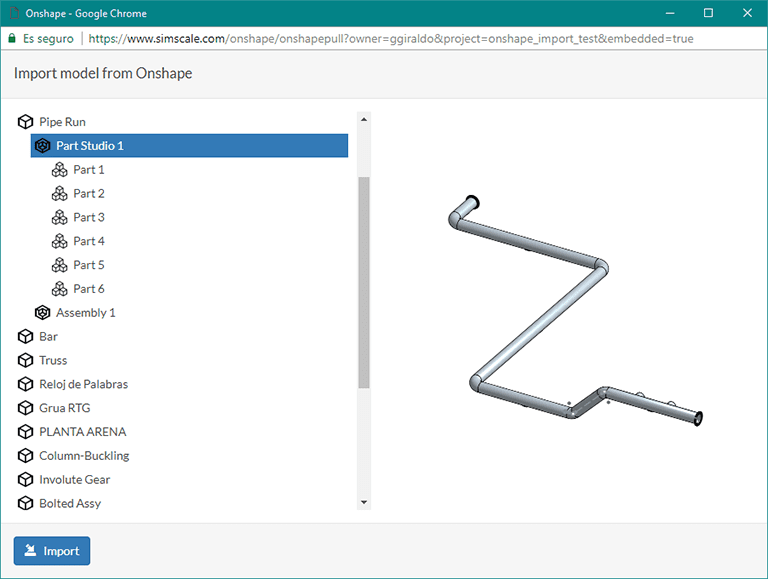The width and height of the screenshot is (768, 579).
Task: Click the Part 6 cubes icon
Action: pos(60,289)
